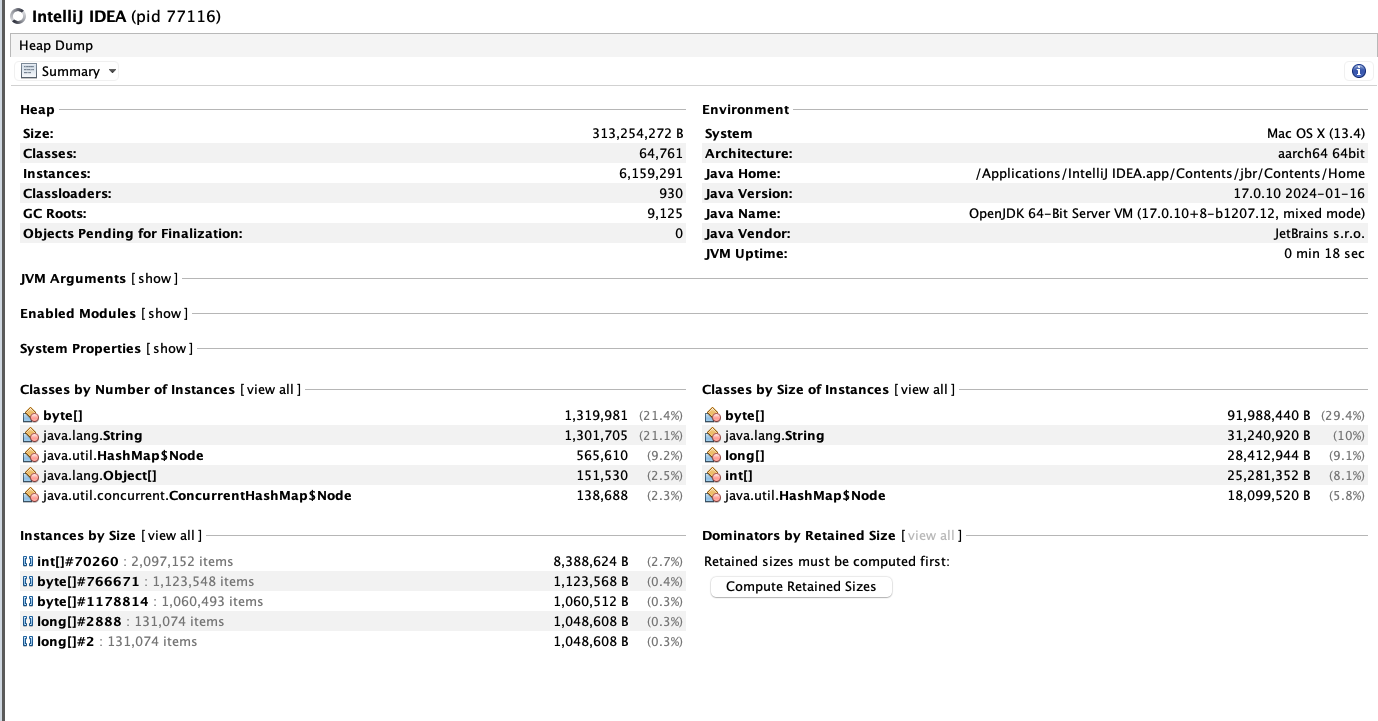
Task: Open int[] class in Size of Instances
Action: pyautogui.click(x=739, y=475)
